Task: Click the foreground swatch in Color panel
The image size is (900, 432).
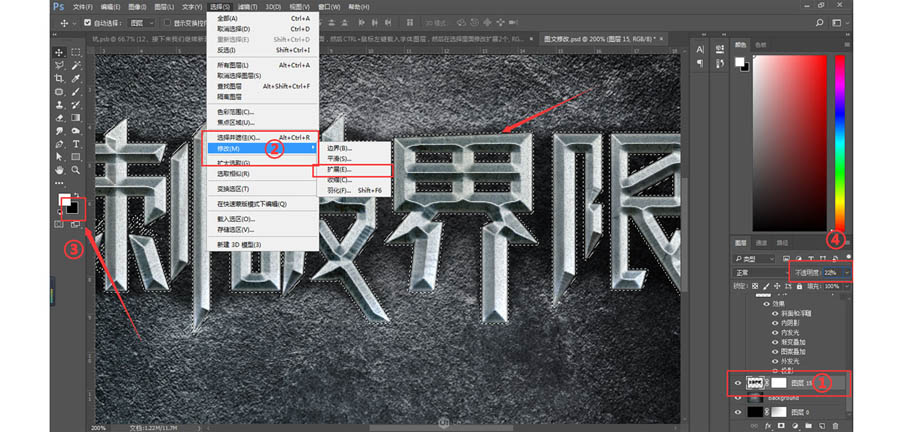Action: click(740, 61)
